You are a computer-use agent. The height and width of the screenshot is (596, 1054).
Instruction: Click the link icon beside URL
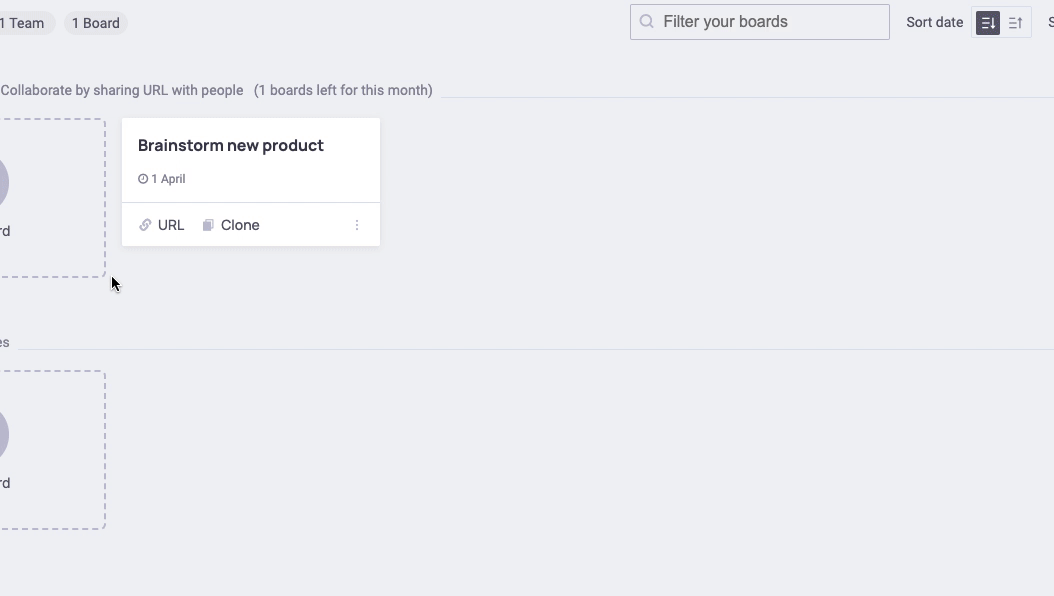[x=145, y=225]
